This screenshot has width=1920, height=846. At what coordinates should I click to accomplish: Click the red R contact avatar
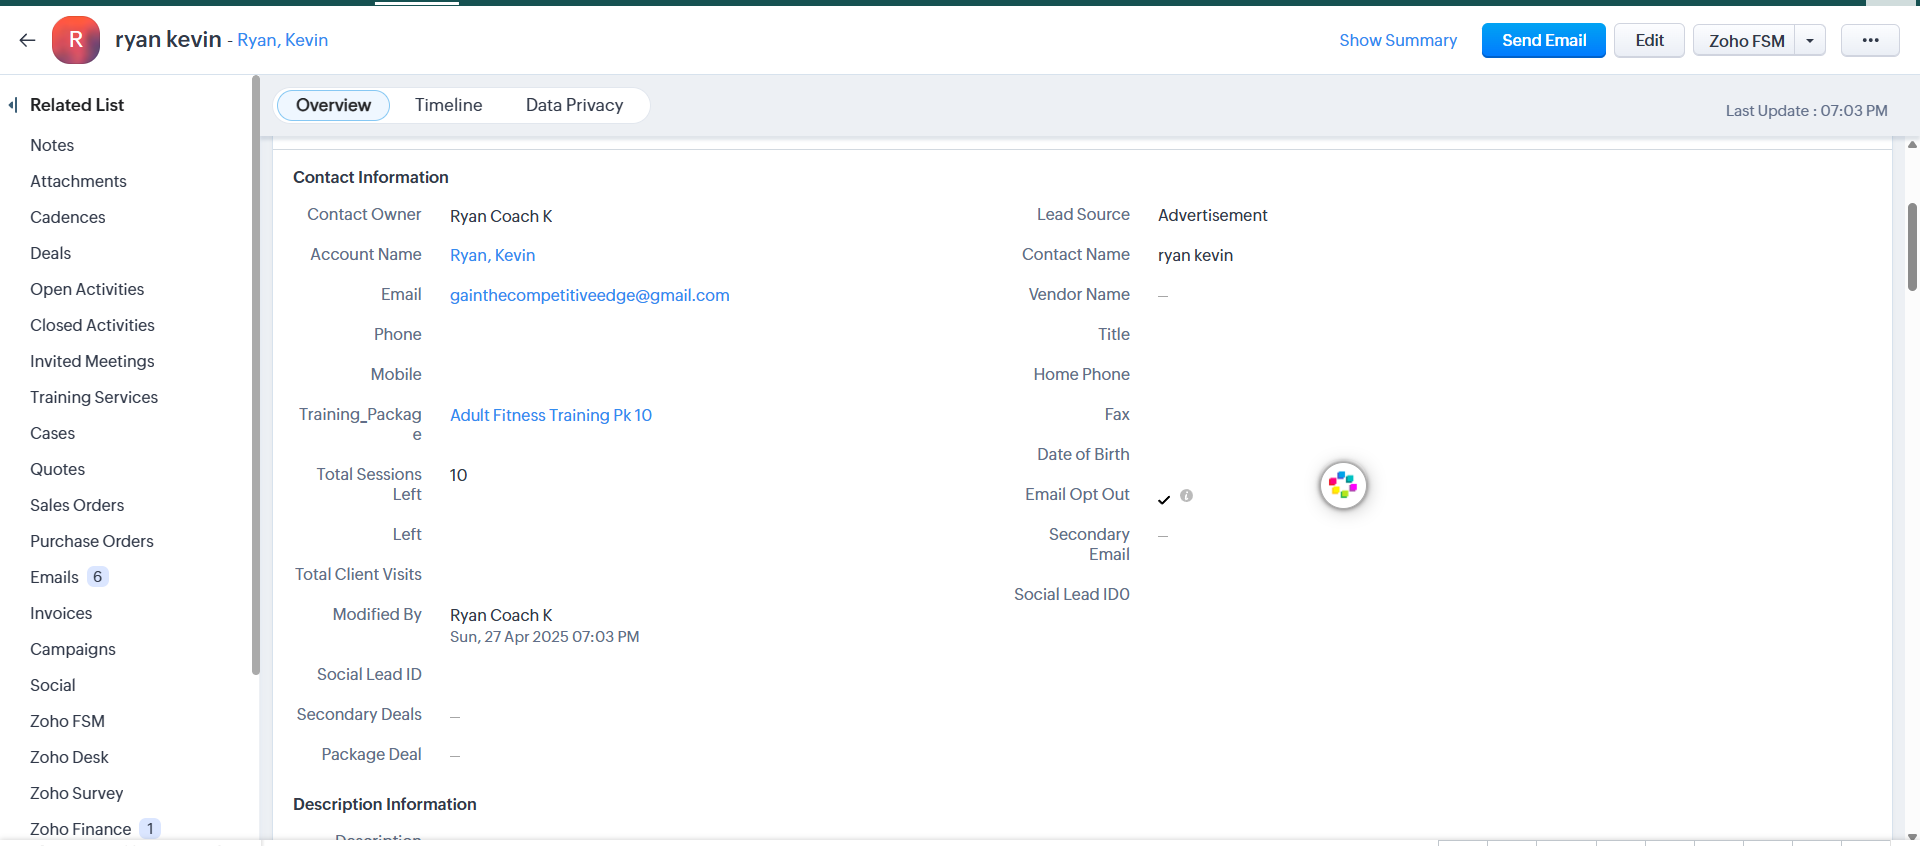(76, 40)
